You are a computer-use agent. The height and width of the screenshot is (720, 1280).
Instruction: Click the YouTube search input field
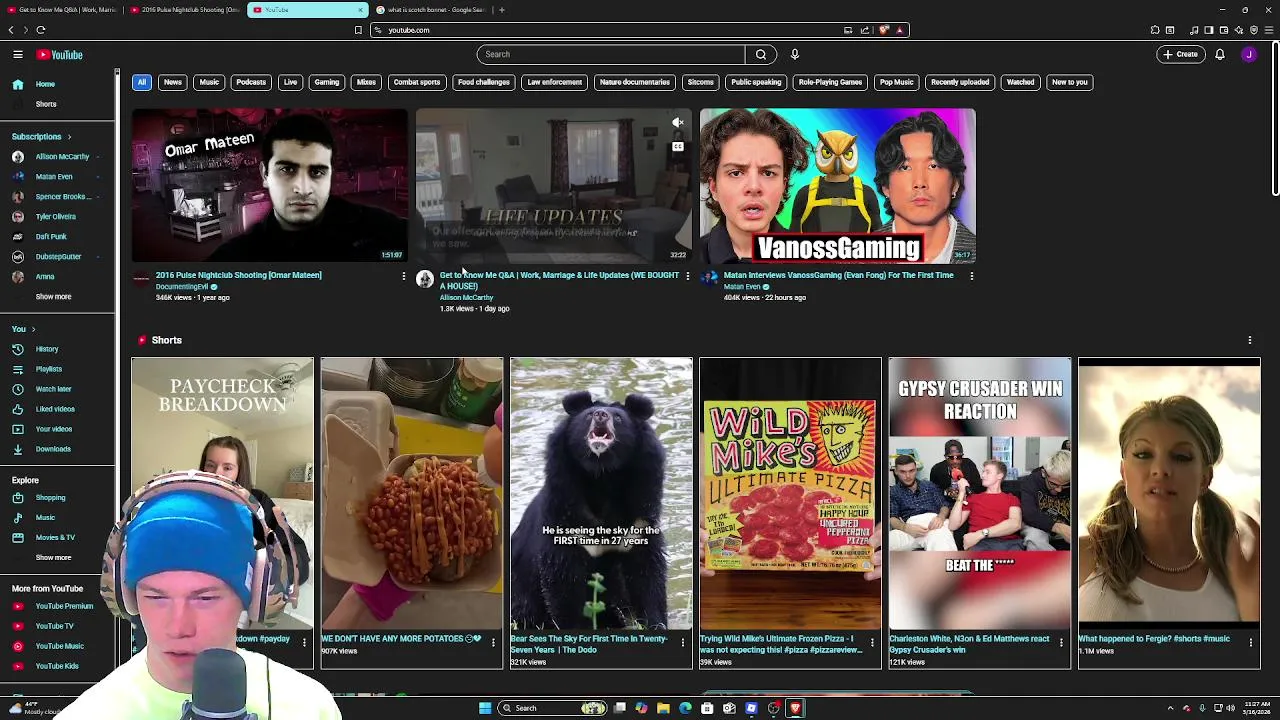(x=611, y=54)
